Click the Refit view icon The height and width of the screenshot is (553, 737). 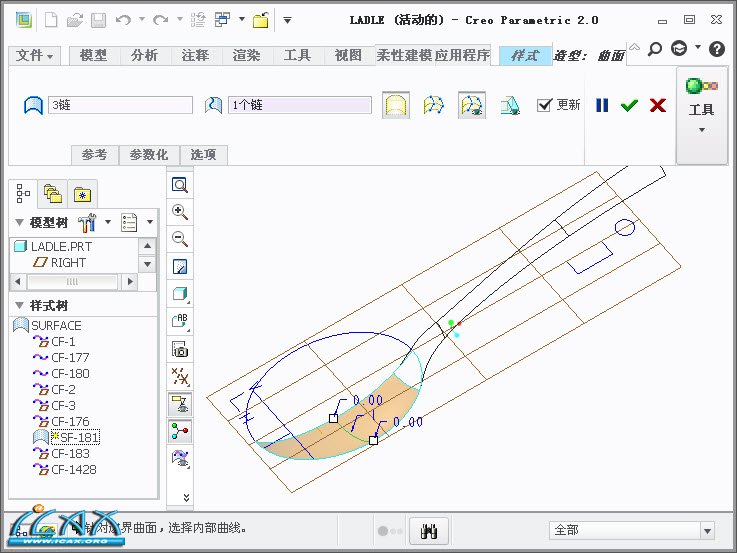(x=180, y=185)
